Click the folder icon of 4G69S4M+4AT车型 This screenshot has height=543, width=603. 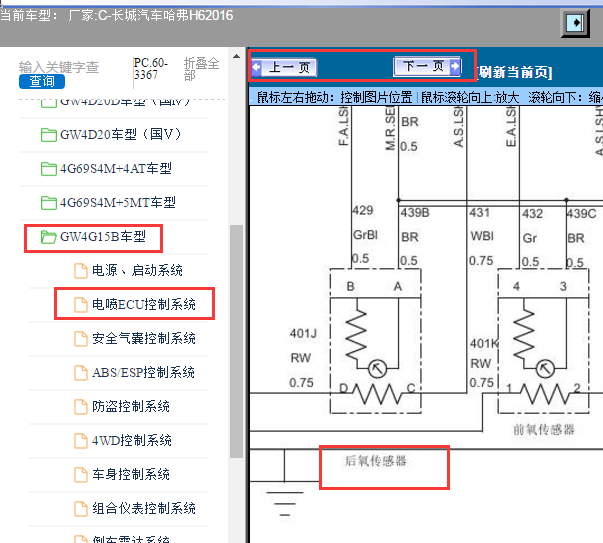(48, 169)
